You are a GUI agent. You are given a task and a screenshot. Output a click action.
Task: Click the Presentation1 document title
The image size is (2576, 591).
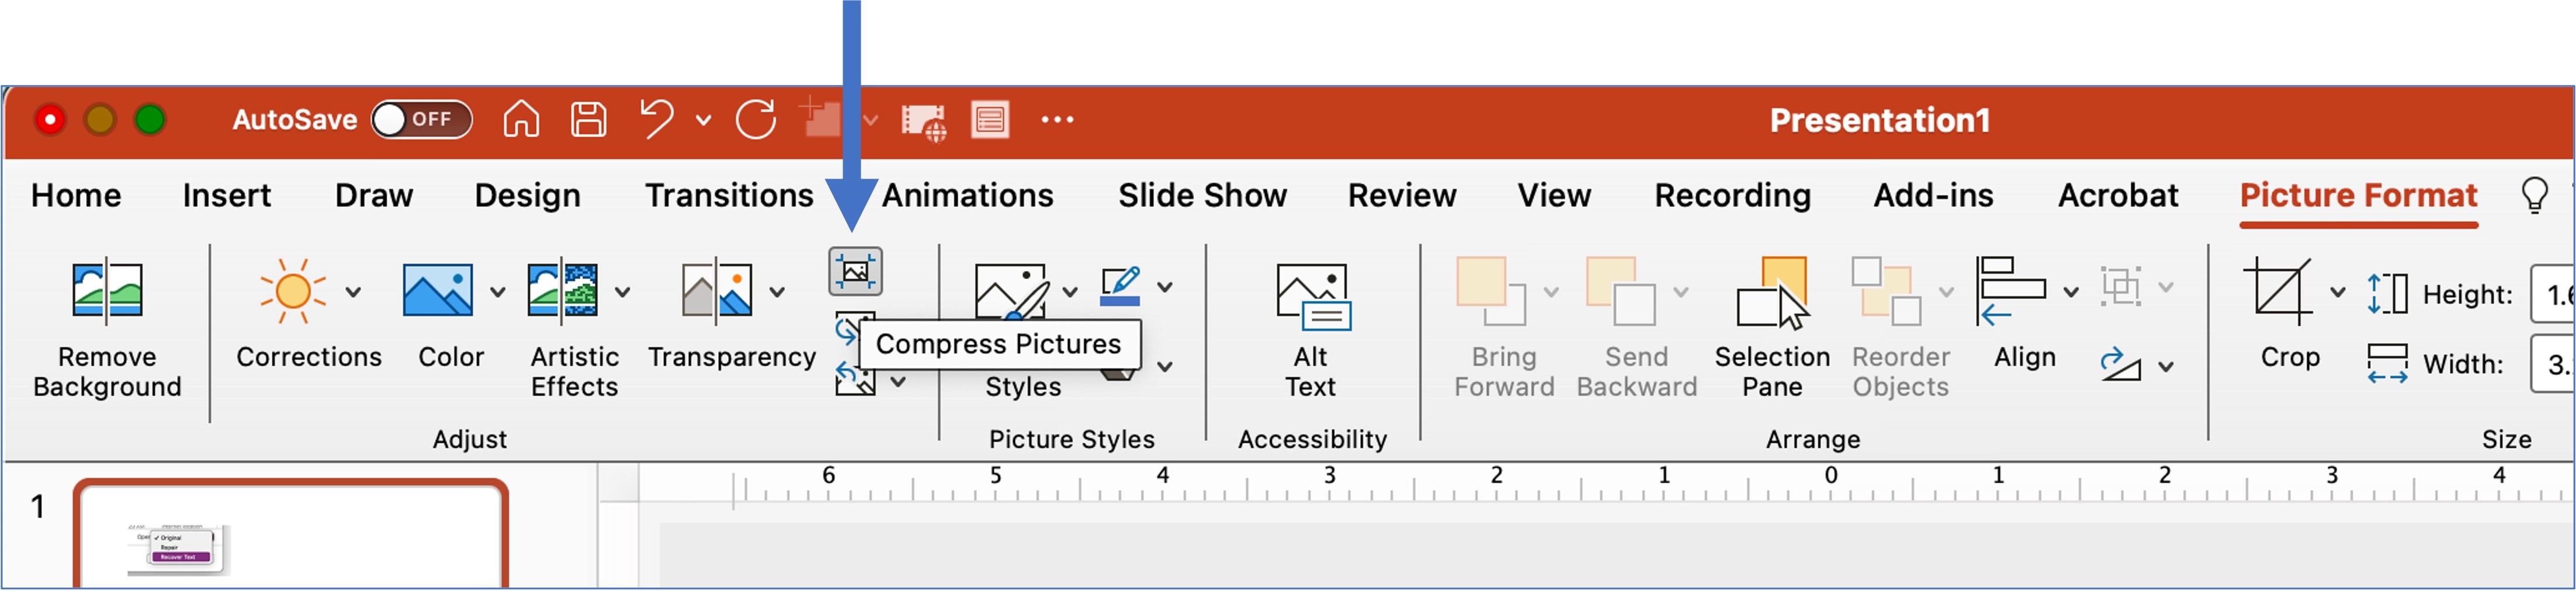(x=1879, y=120)
